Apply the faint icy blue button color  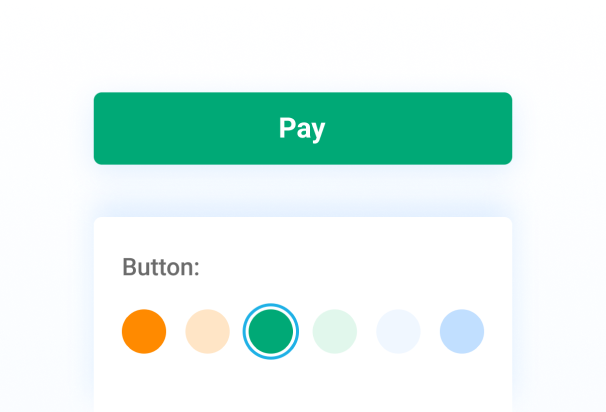click(398, 331)
